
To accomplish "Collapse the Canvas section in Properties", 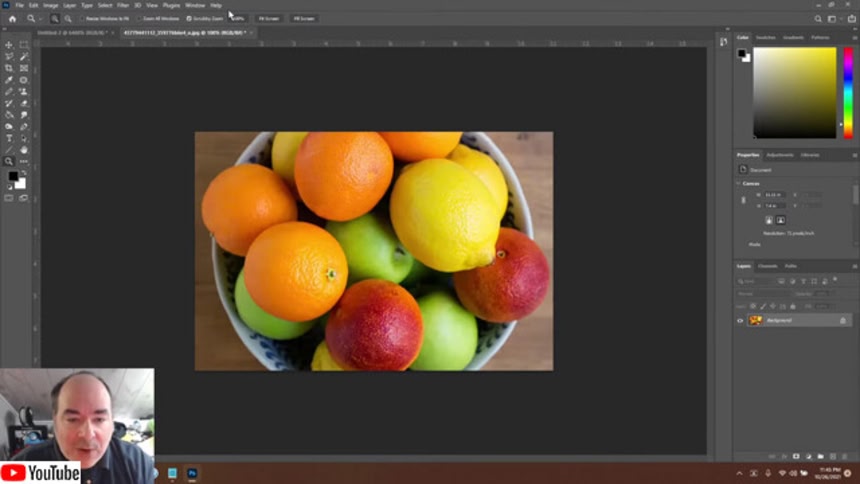I will coord(739,183).
